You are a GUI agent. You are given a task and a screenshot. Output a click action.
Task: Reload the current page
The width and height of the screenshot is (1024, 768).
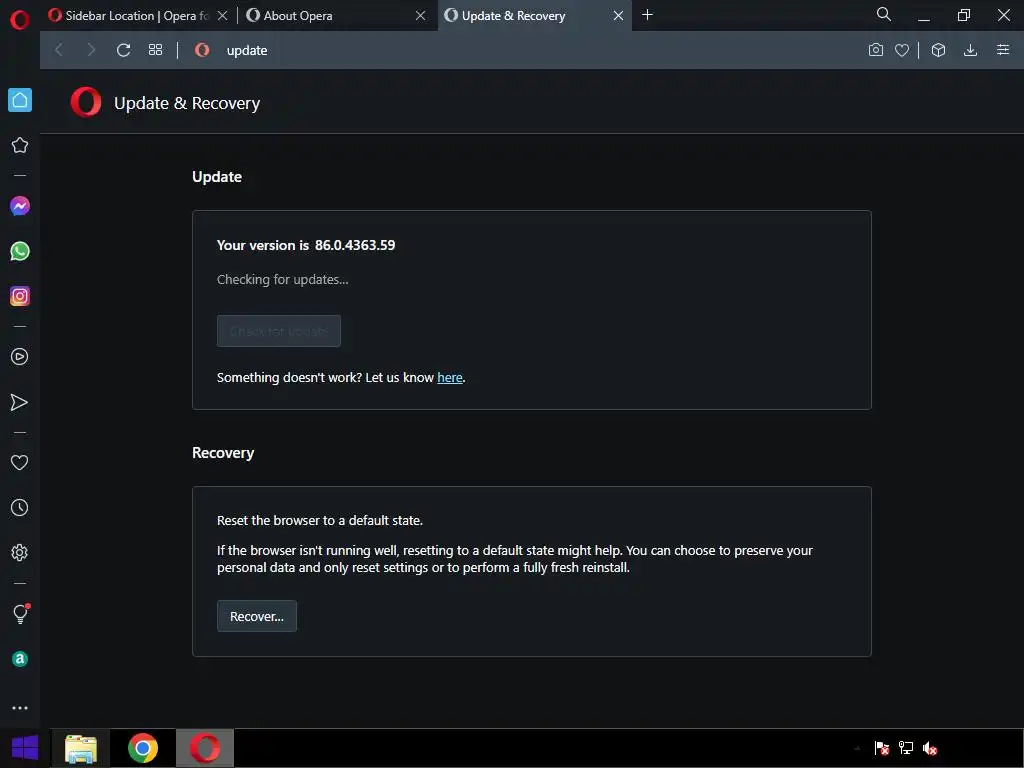click(x=123, y=50)
